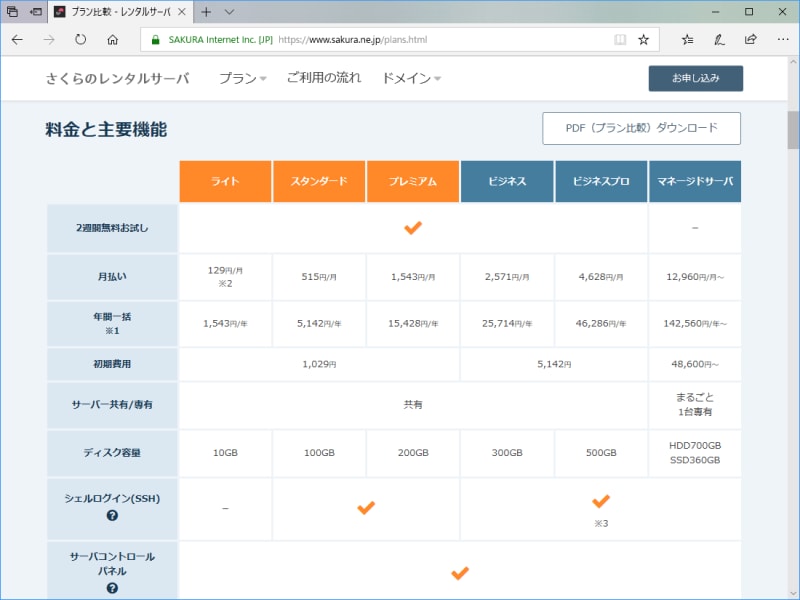
Task: Click the サーバー共有/専有 row label
Action: click(112, 405)
